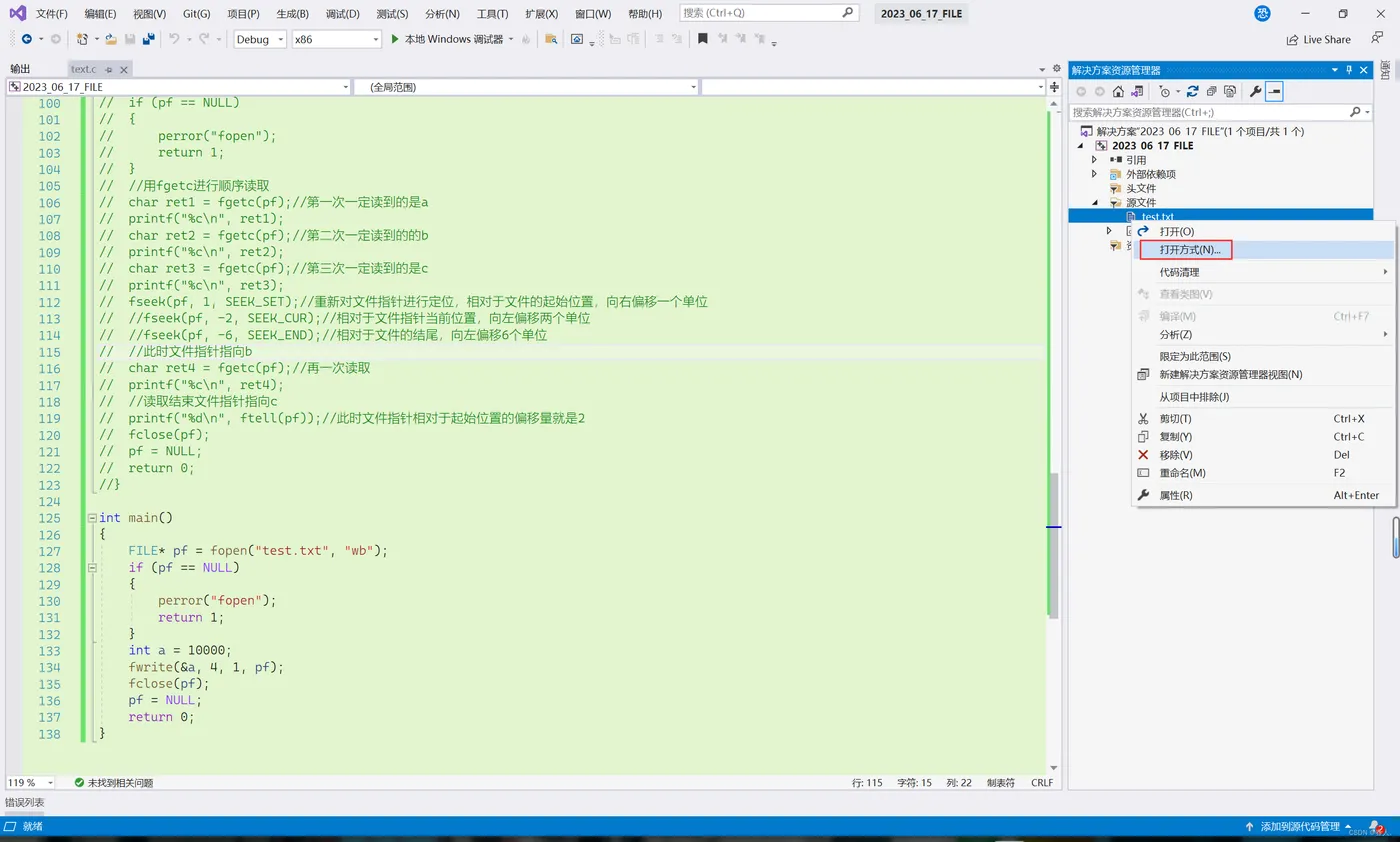Image resolution: width=1400 pixels, height=842 pixels.
Task: Select the 头文件 folder in Solution Explorer
Action: point(1141,188)
